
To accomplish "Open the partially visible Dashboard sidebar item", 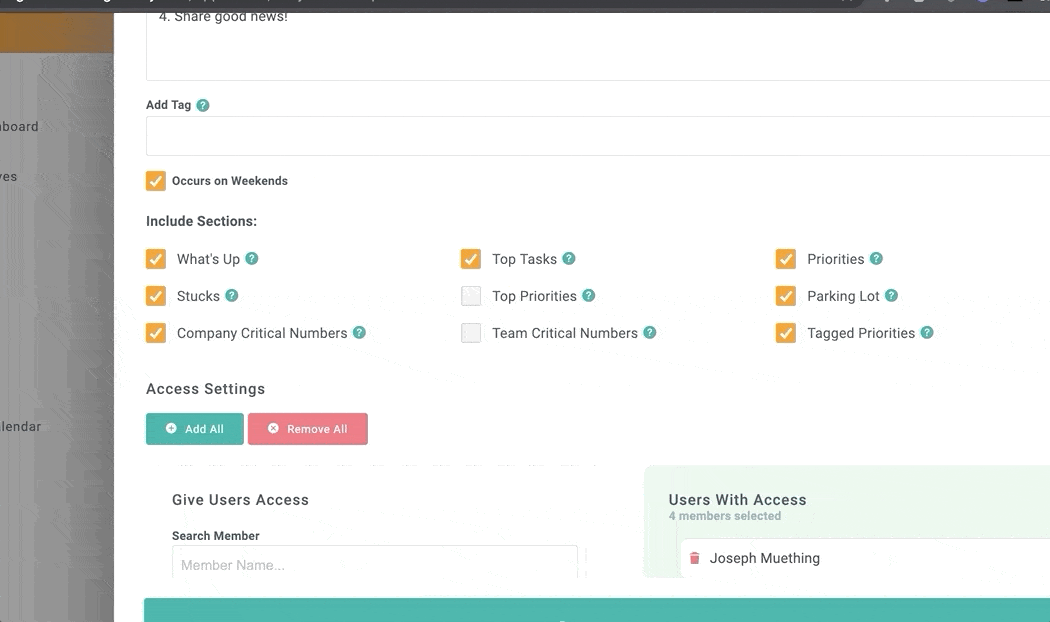I will pyautogui.click(x=19, y=127).
